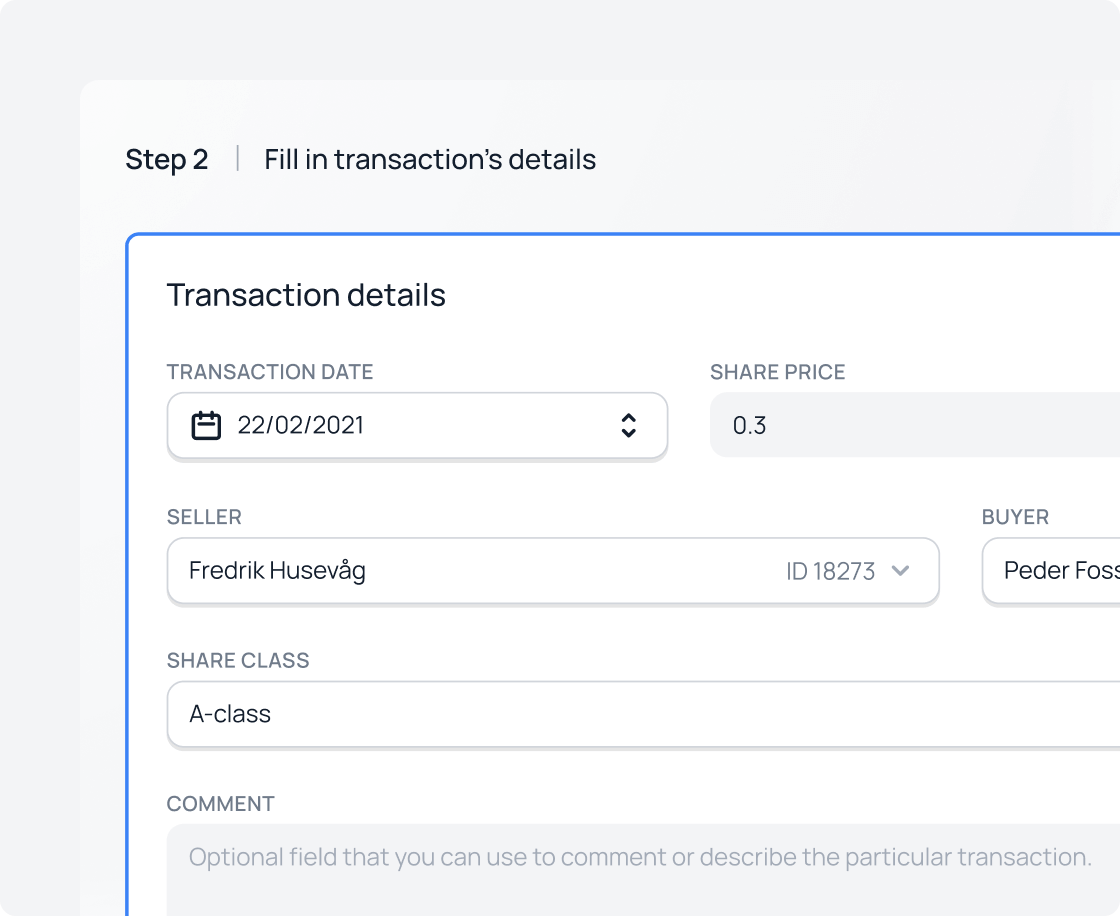1120x916 pixels.
Task: Click the seller's ID 18273 text
Action: 830,571
